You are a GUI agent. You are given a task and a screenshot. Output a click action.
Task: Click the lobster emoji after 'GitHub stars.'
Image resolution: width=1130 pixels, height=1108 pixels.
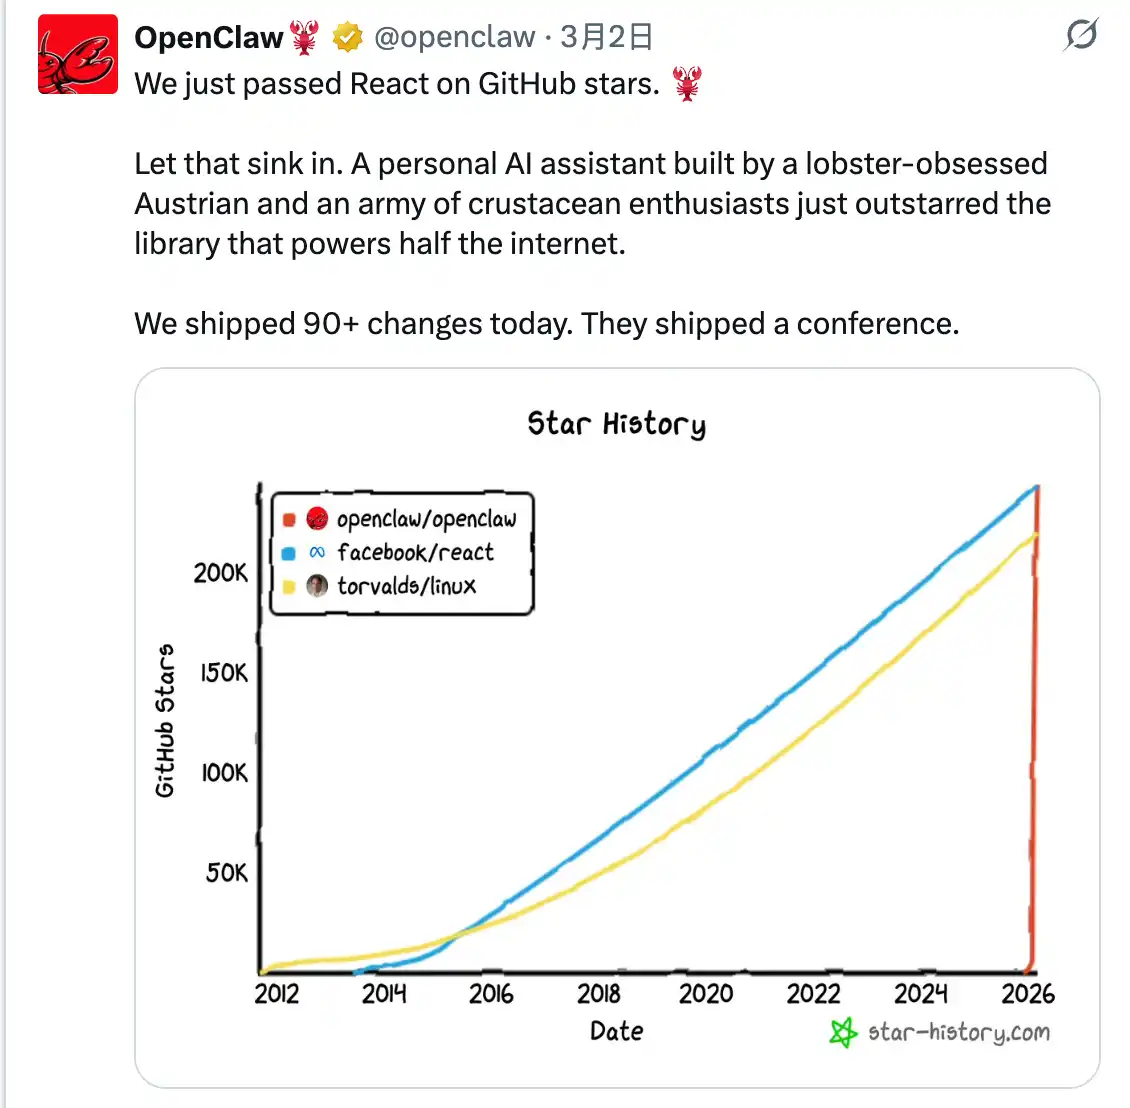[x=687, y=83]
